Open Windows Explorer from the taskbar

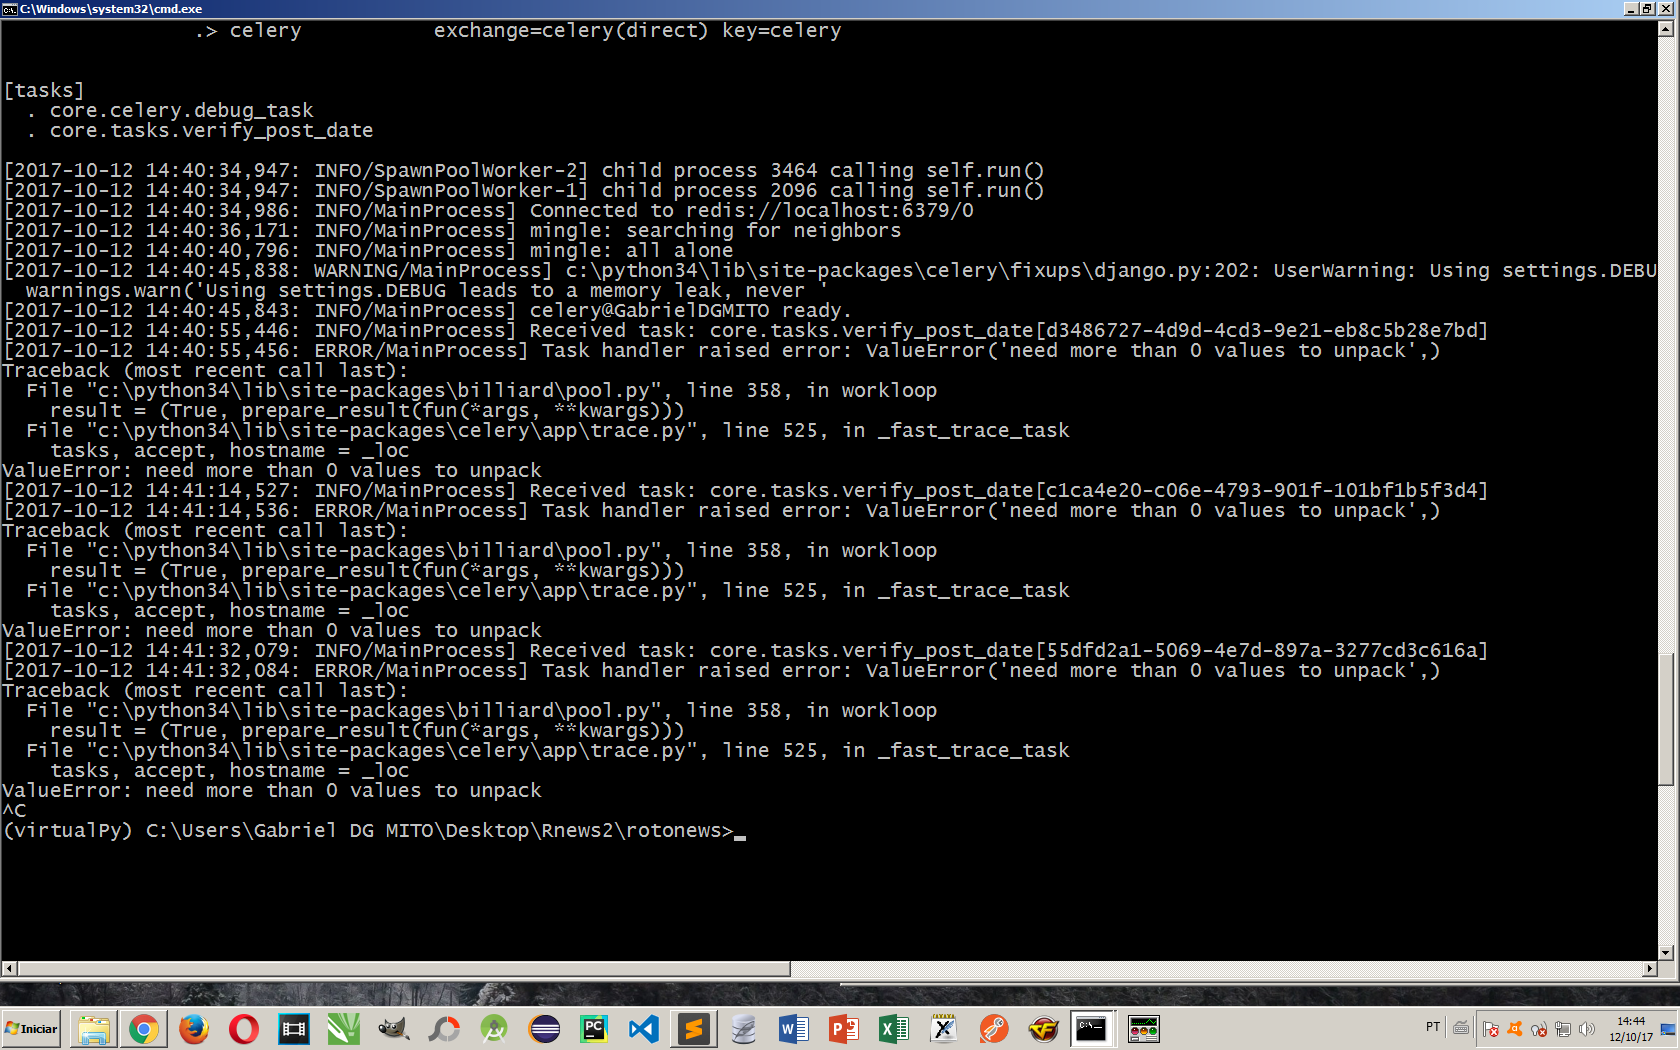click(94, 1029)
